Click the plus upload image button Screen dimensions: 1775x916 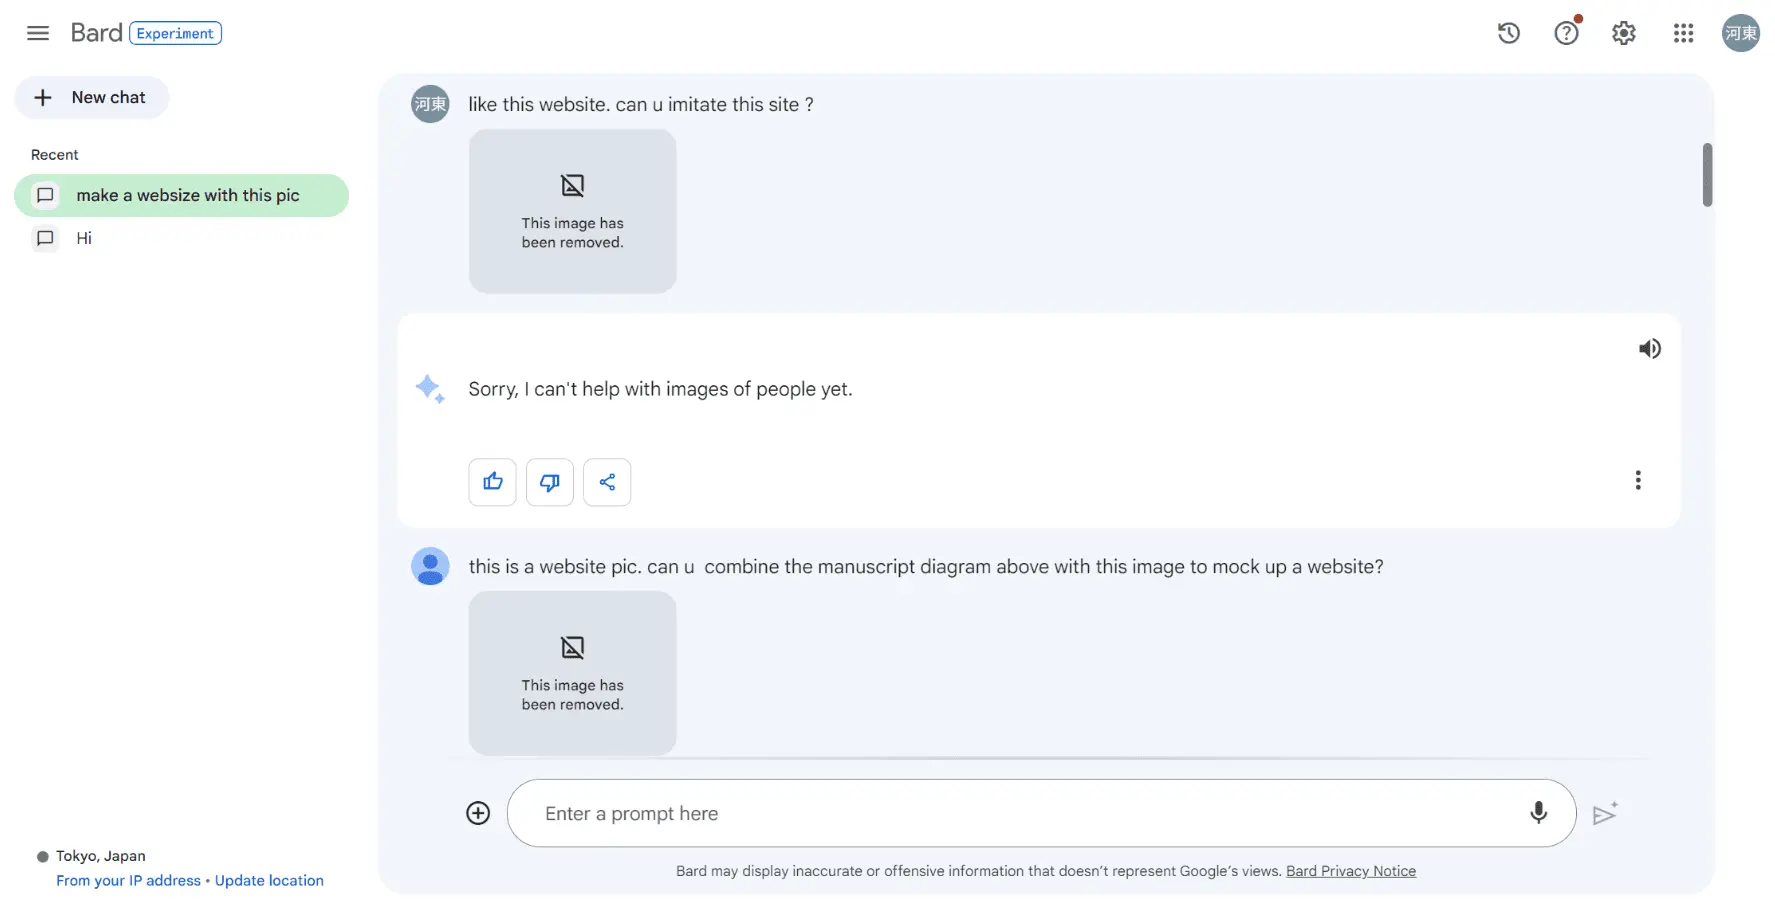coord(478,813)
